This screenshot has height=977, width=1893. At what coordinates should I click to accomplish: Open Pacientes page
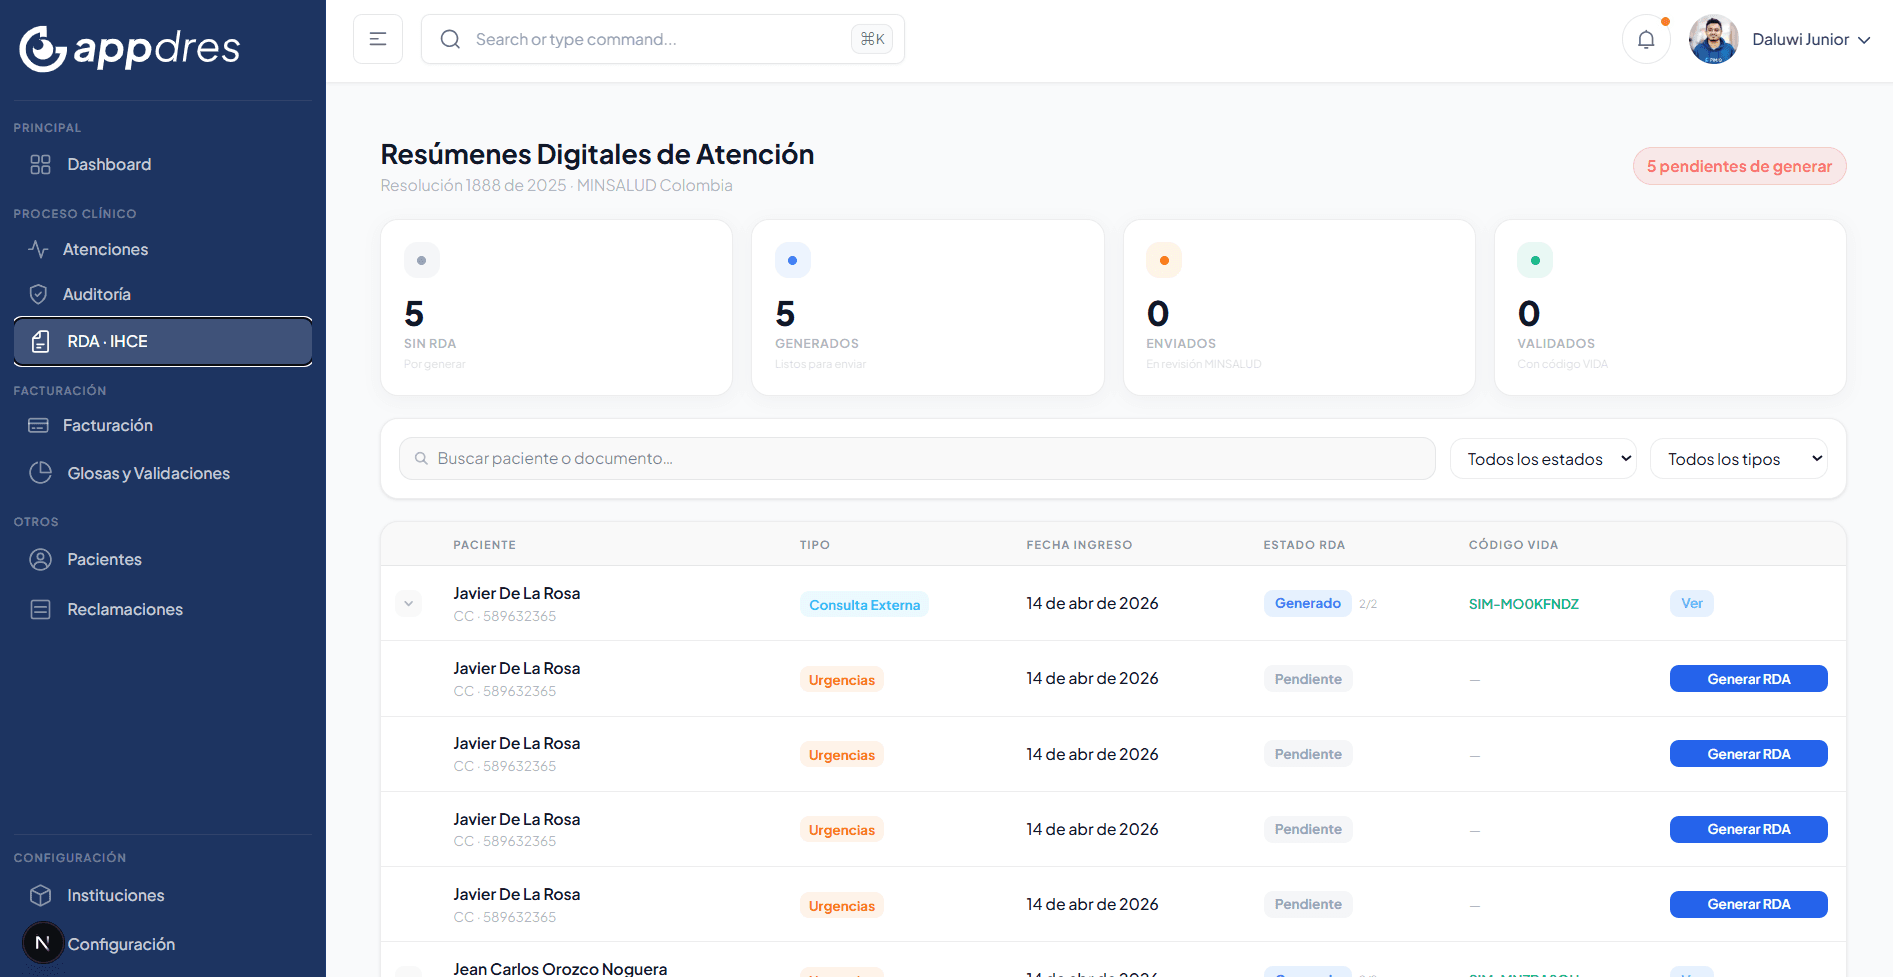(x=163, y=559)
